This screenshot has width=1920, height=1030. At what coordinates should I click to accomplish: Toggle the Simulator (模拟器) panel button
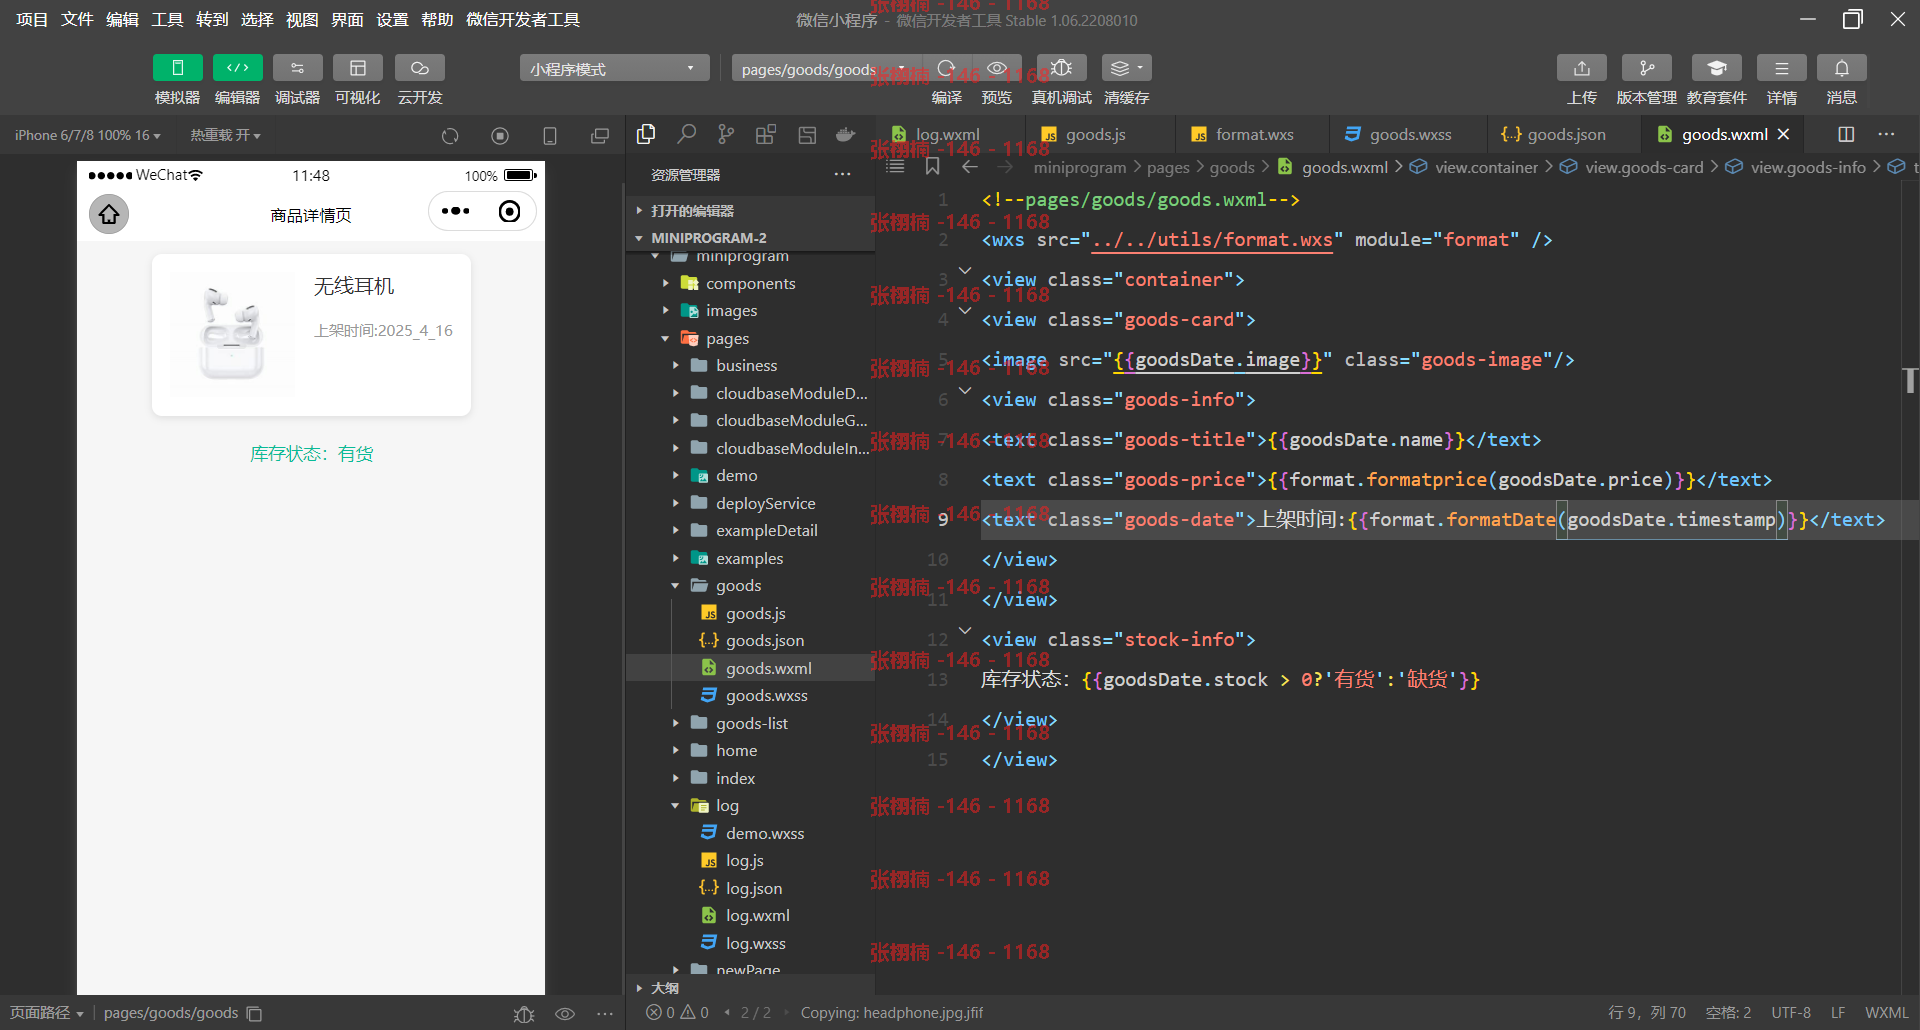pos(177,68)
